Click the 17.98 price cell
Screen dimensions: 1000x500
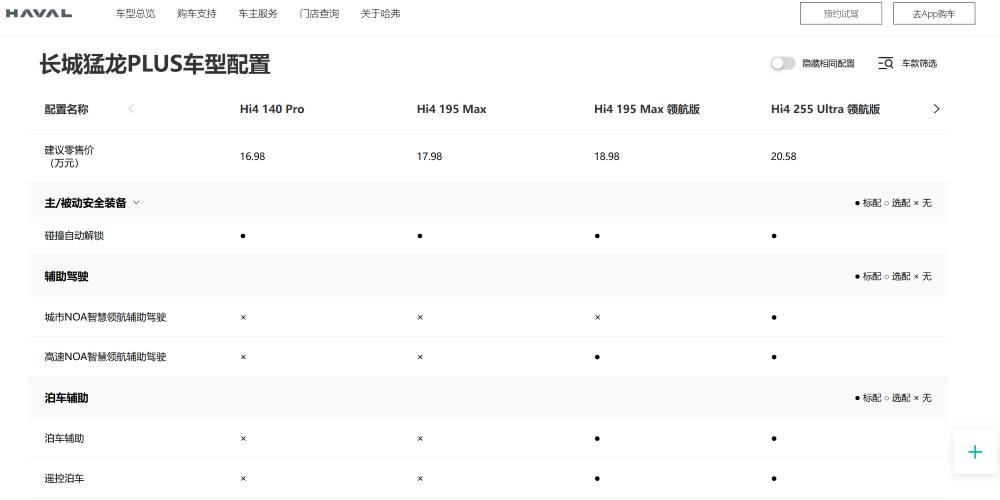[x=429, y=156]
